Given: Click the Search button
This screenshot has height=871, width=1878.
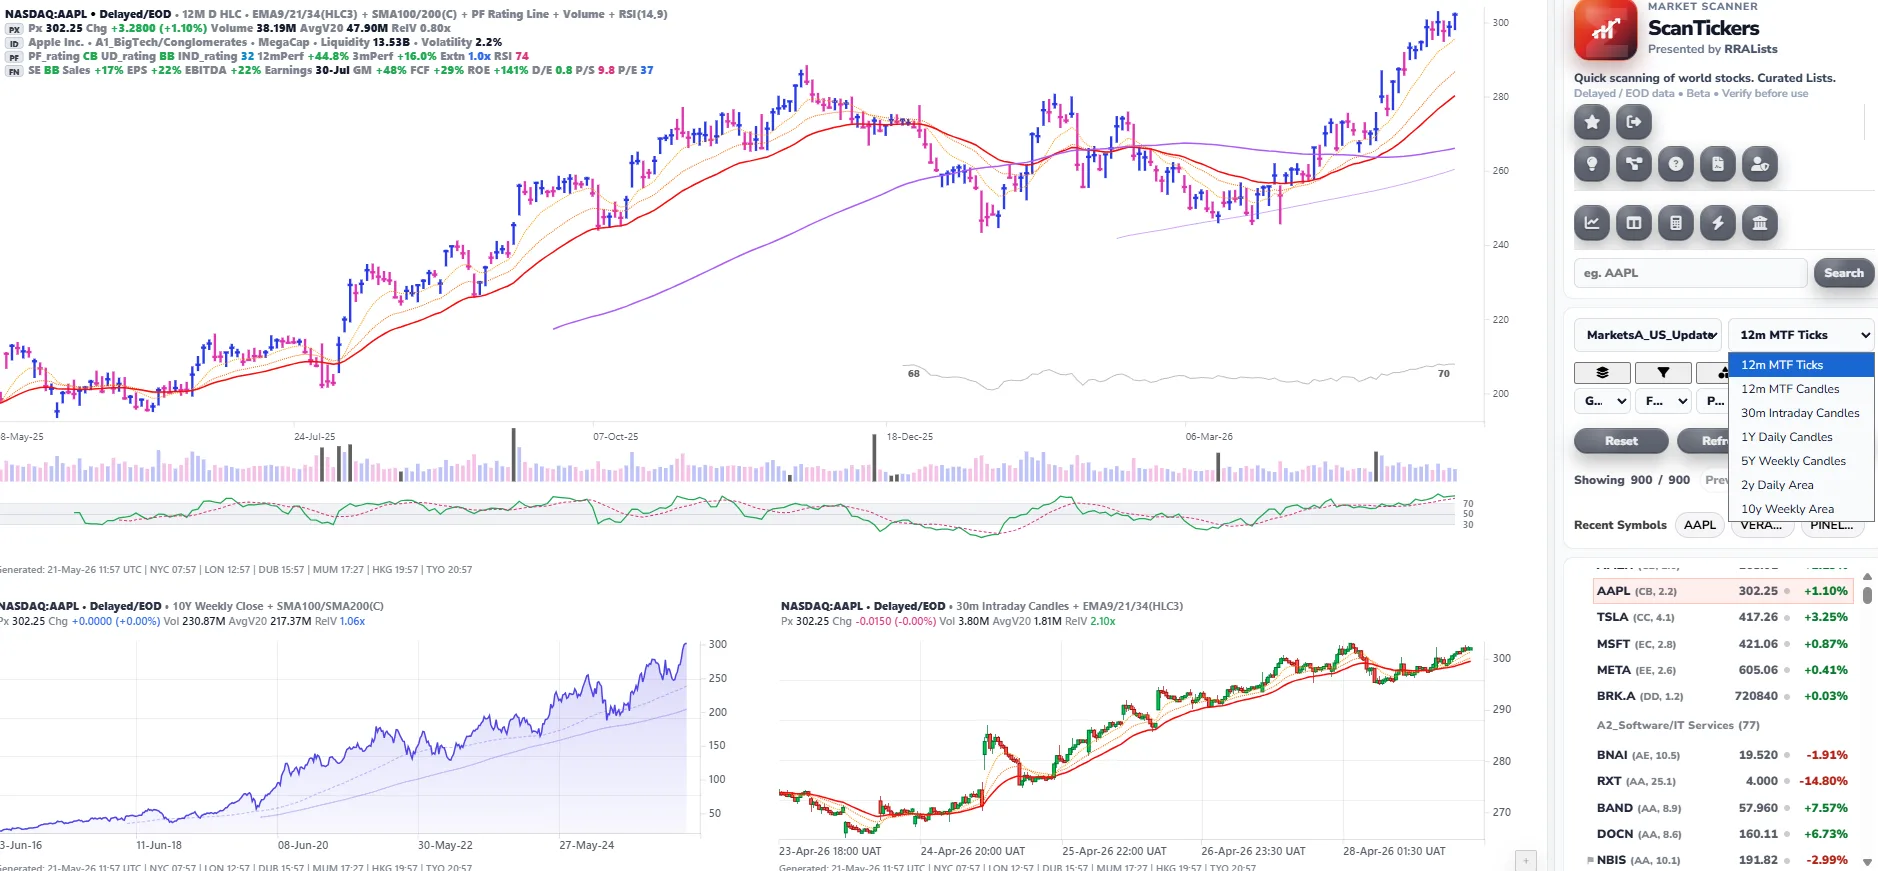Looking at the screenshot, I should (x=1844, y=273).
